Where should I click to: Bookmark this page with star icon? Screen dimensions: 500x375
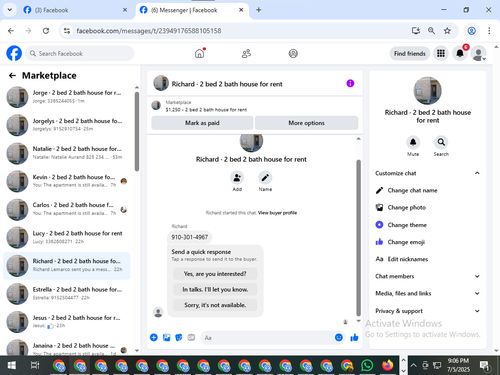[447, 31]
